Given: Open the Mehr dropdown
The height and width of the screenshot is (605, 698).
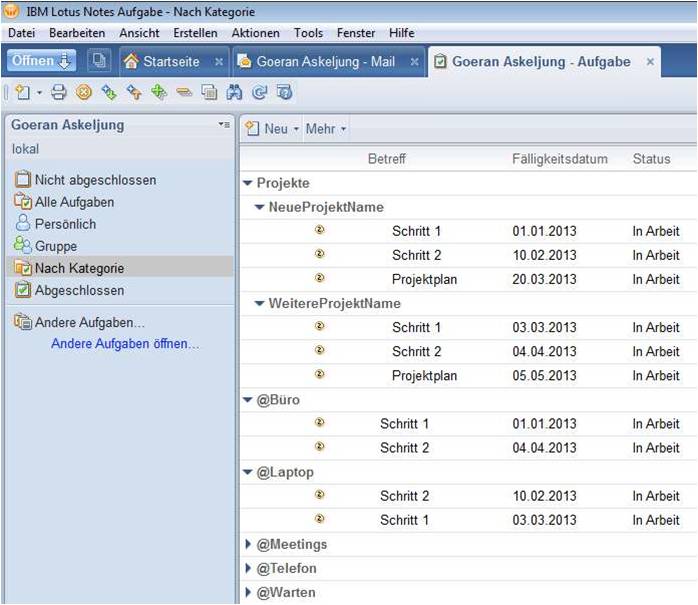Looking at the screenshot, I should click(325, 129).
